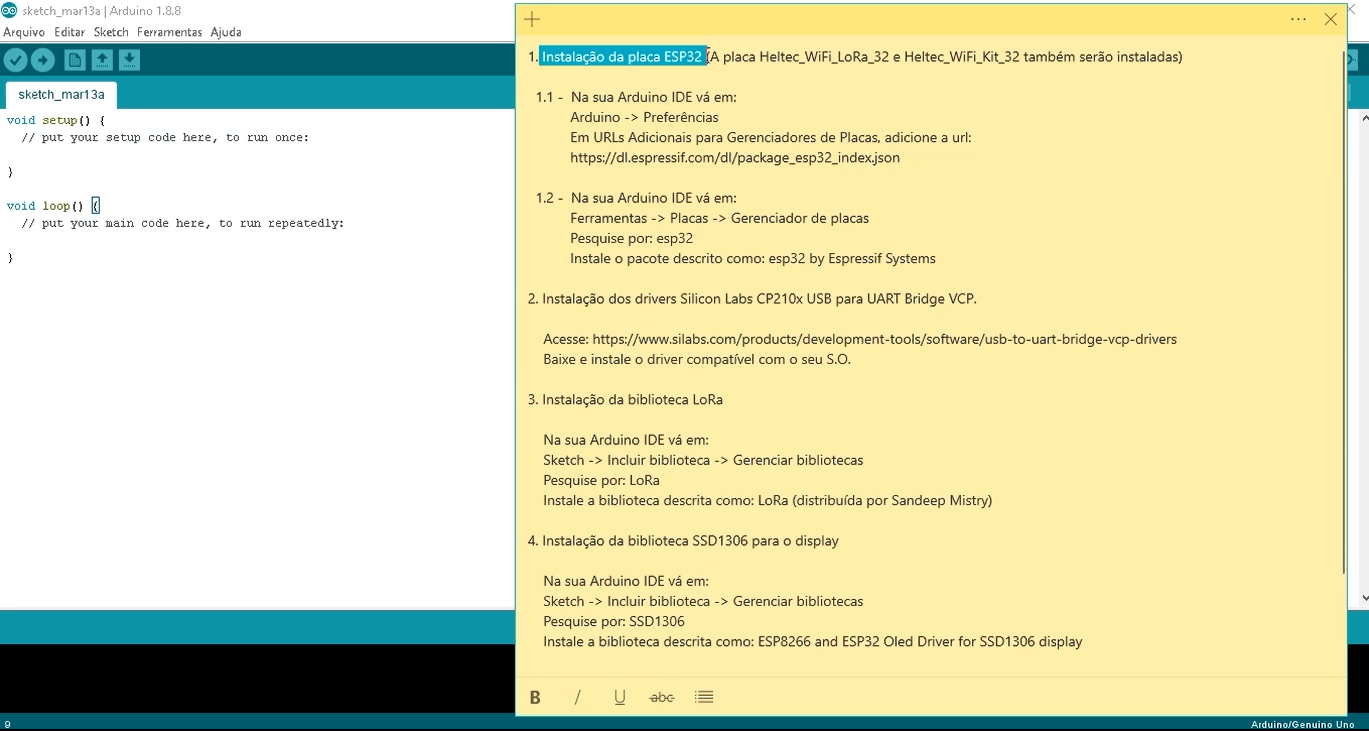1369x731 pixels.
Task: Toggle strikethrough formatting in the note
Action: pos(661,697)
